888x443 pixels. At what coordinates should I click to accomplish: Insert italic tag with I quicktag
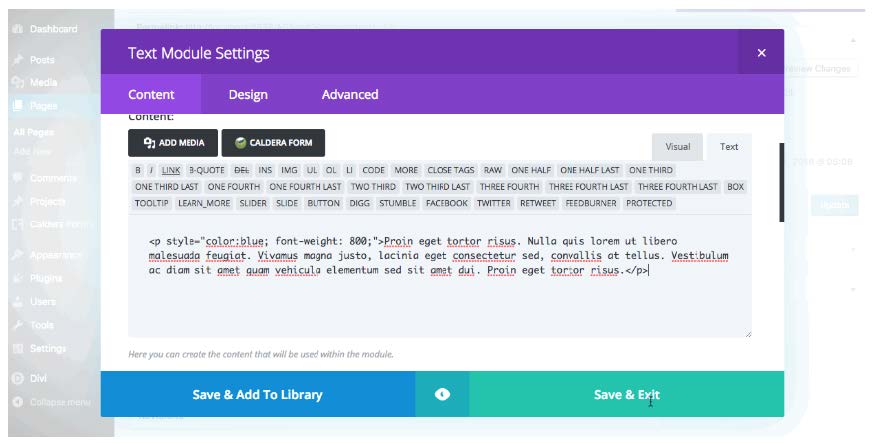tap(151, 170)
